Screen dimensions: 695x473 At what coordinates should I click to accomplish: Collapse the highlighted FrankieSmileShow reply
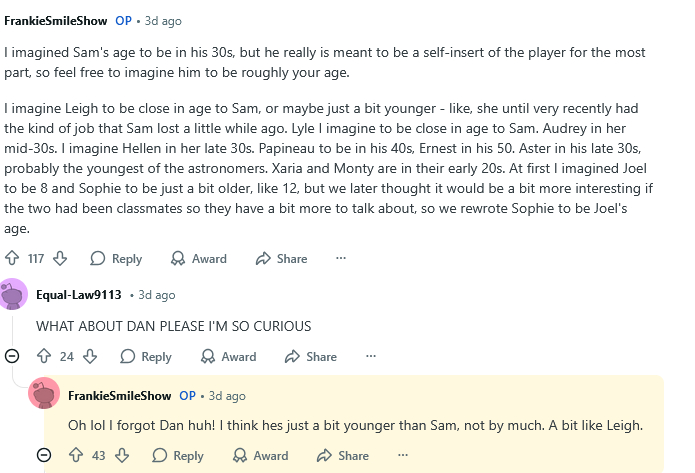click(44, 455)
